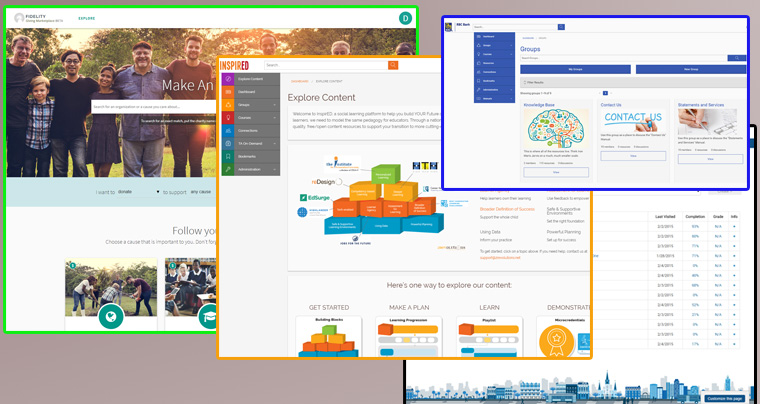Click the orange search button in InspirED
This screenshot has height=404, width=760.
pyautogui.click(x=393, y=65)
